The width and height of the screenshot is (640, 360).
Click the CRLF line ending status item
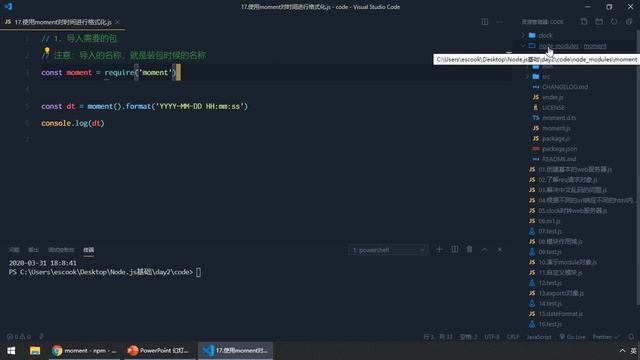pos(513,337)
